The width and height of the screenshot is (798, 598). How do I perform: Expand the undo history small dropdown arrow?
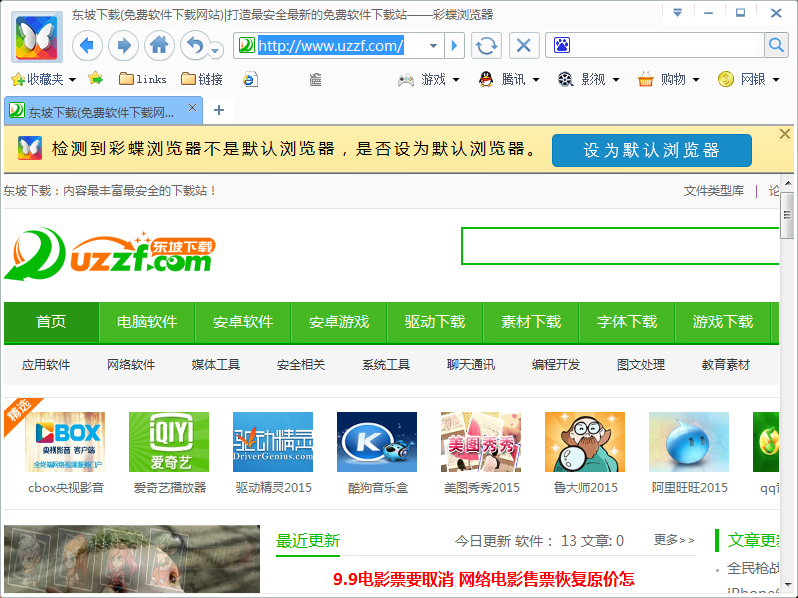[x=216, y=50]
